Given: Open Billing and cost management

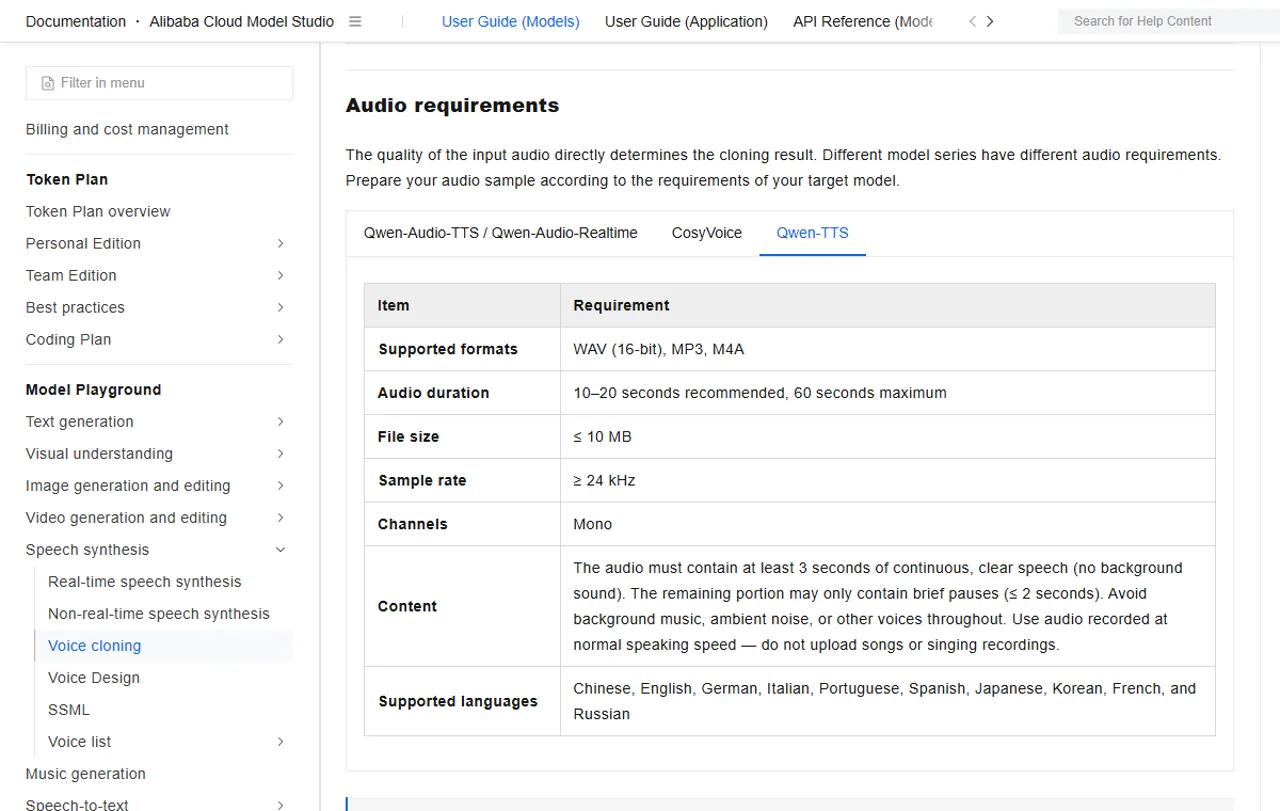Looking at the screenshot, I should (x=127, y=129).
